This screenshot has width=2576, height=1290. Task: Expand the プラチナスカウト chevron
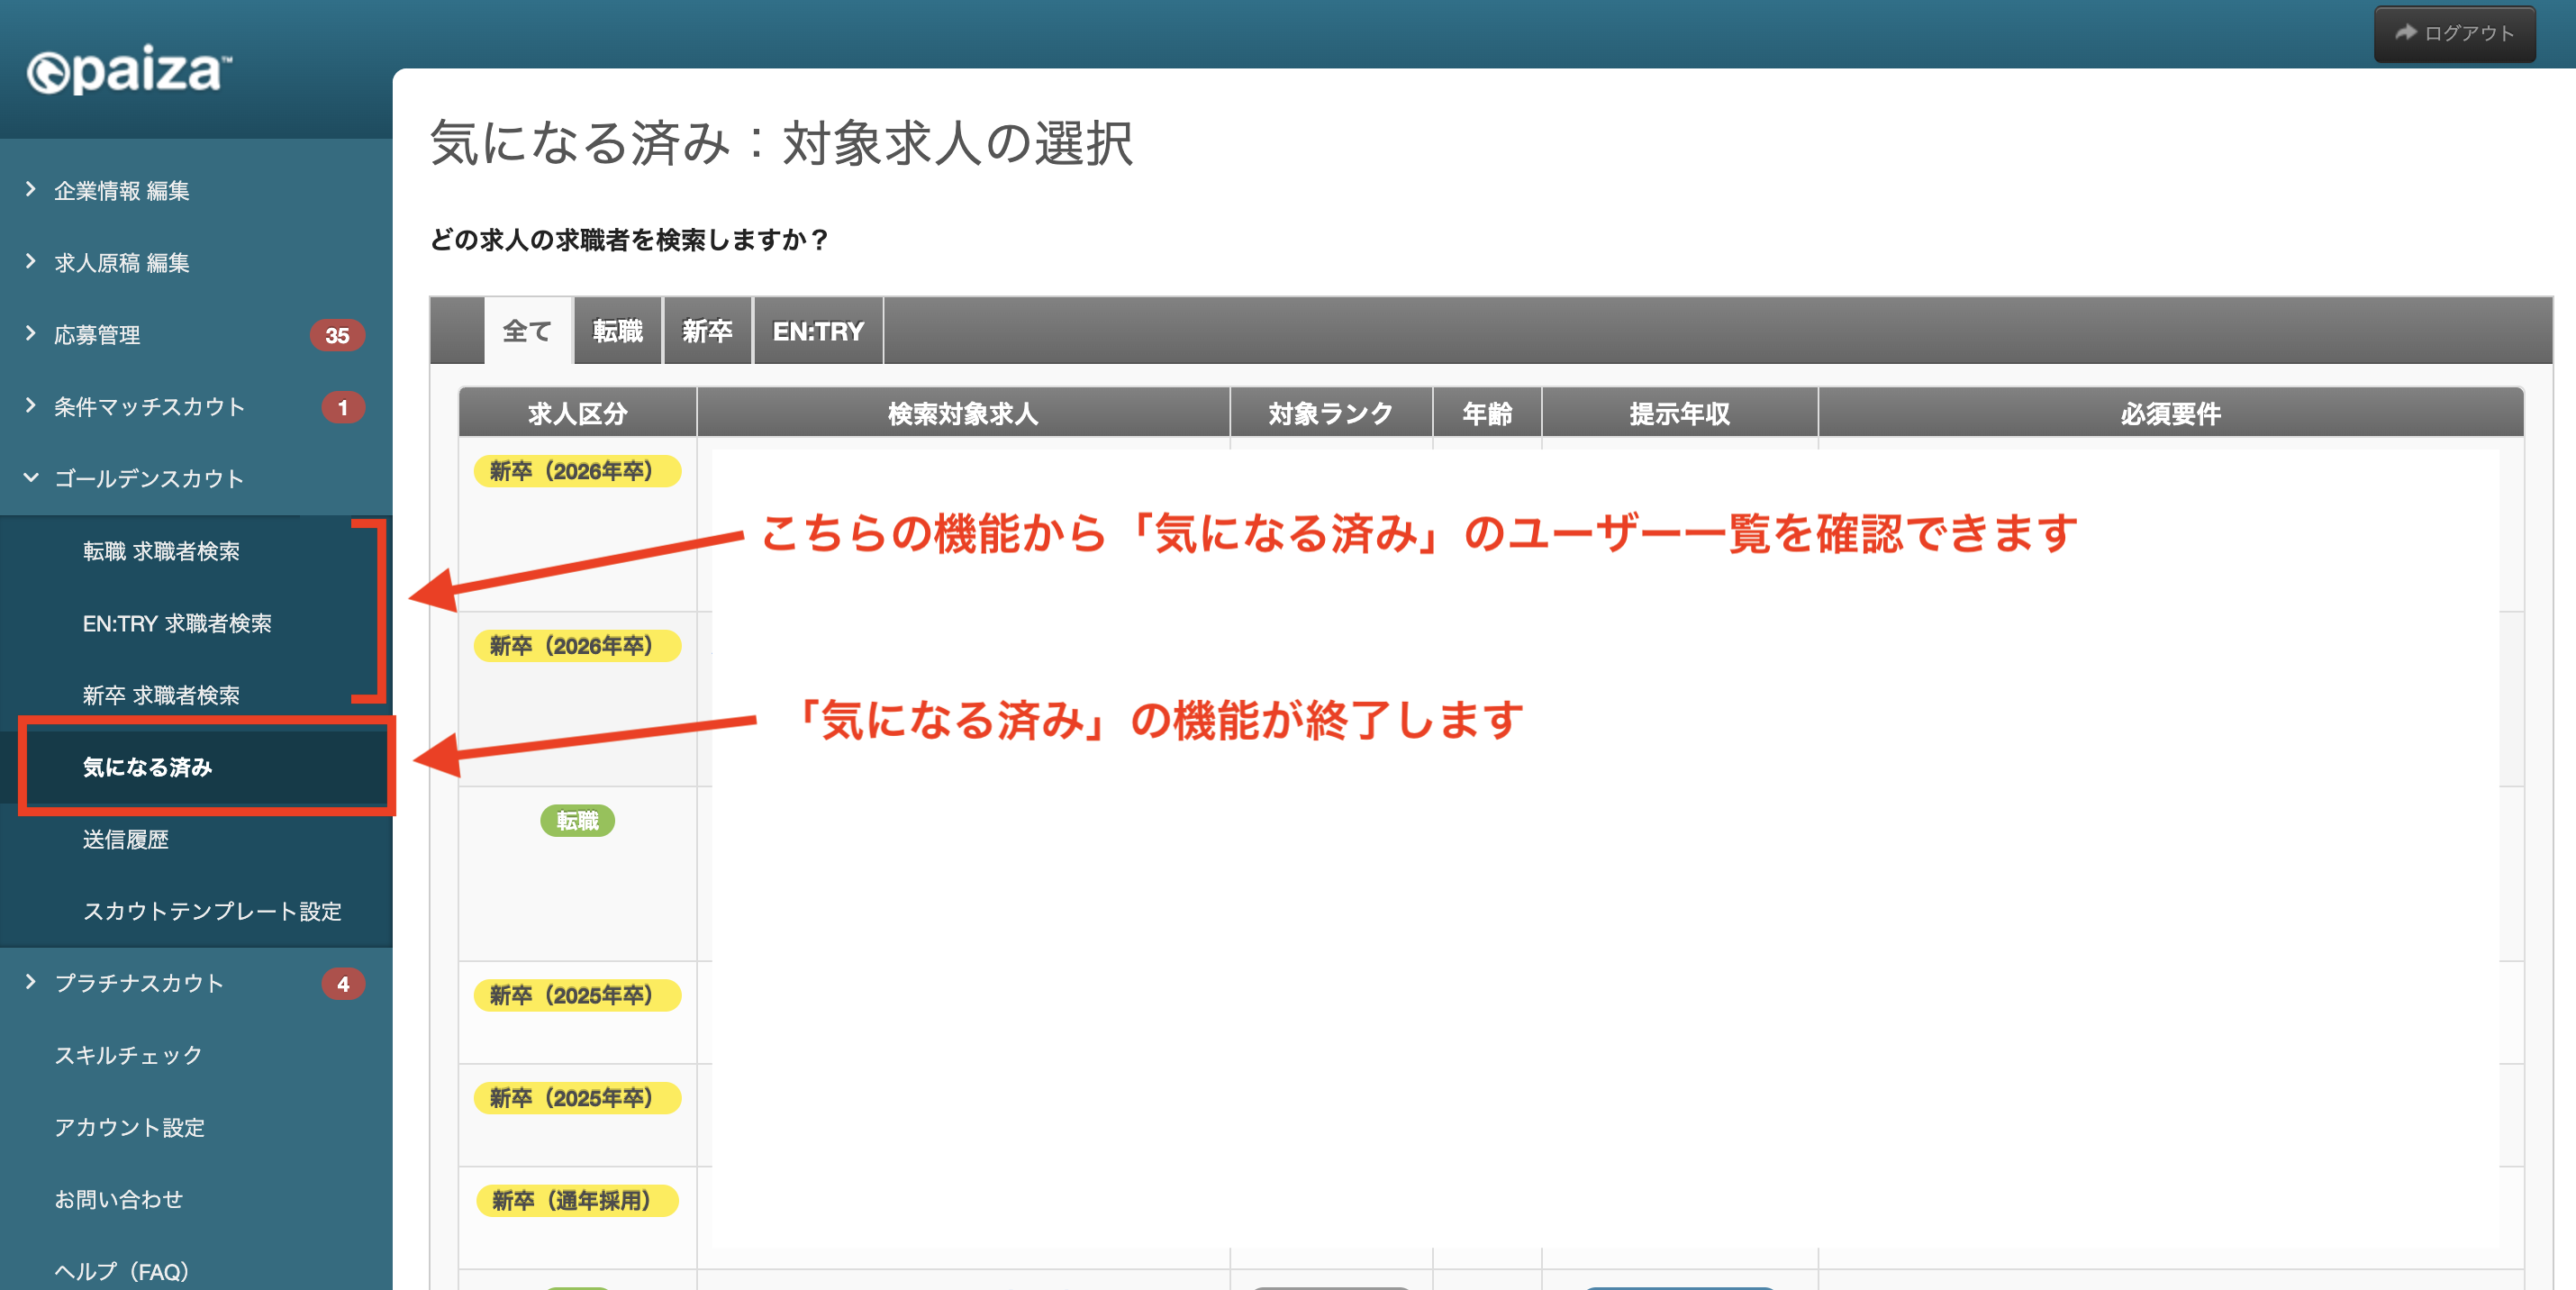[x=31, y=981]
